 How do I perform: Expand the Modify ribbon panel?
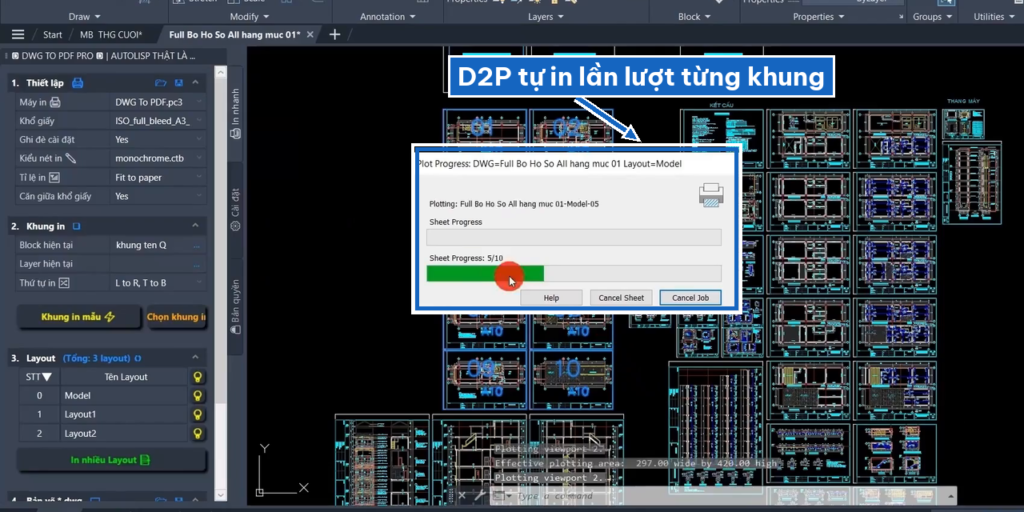click(x=249, y=16)
